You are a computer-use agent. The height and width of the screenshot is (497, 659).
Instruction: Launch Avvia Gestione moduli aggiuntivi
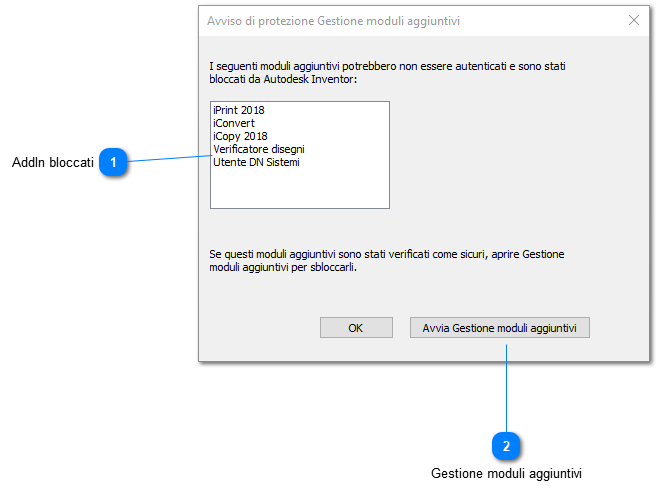pos(500,328)
